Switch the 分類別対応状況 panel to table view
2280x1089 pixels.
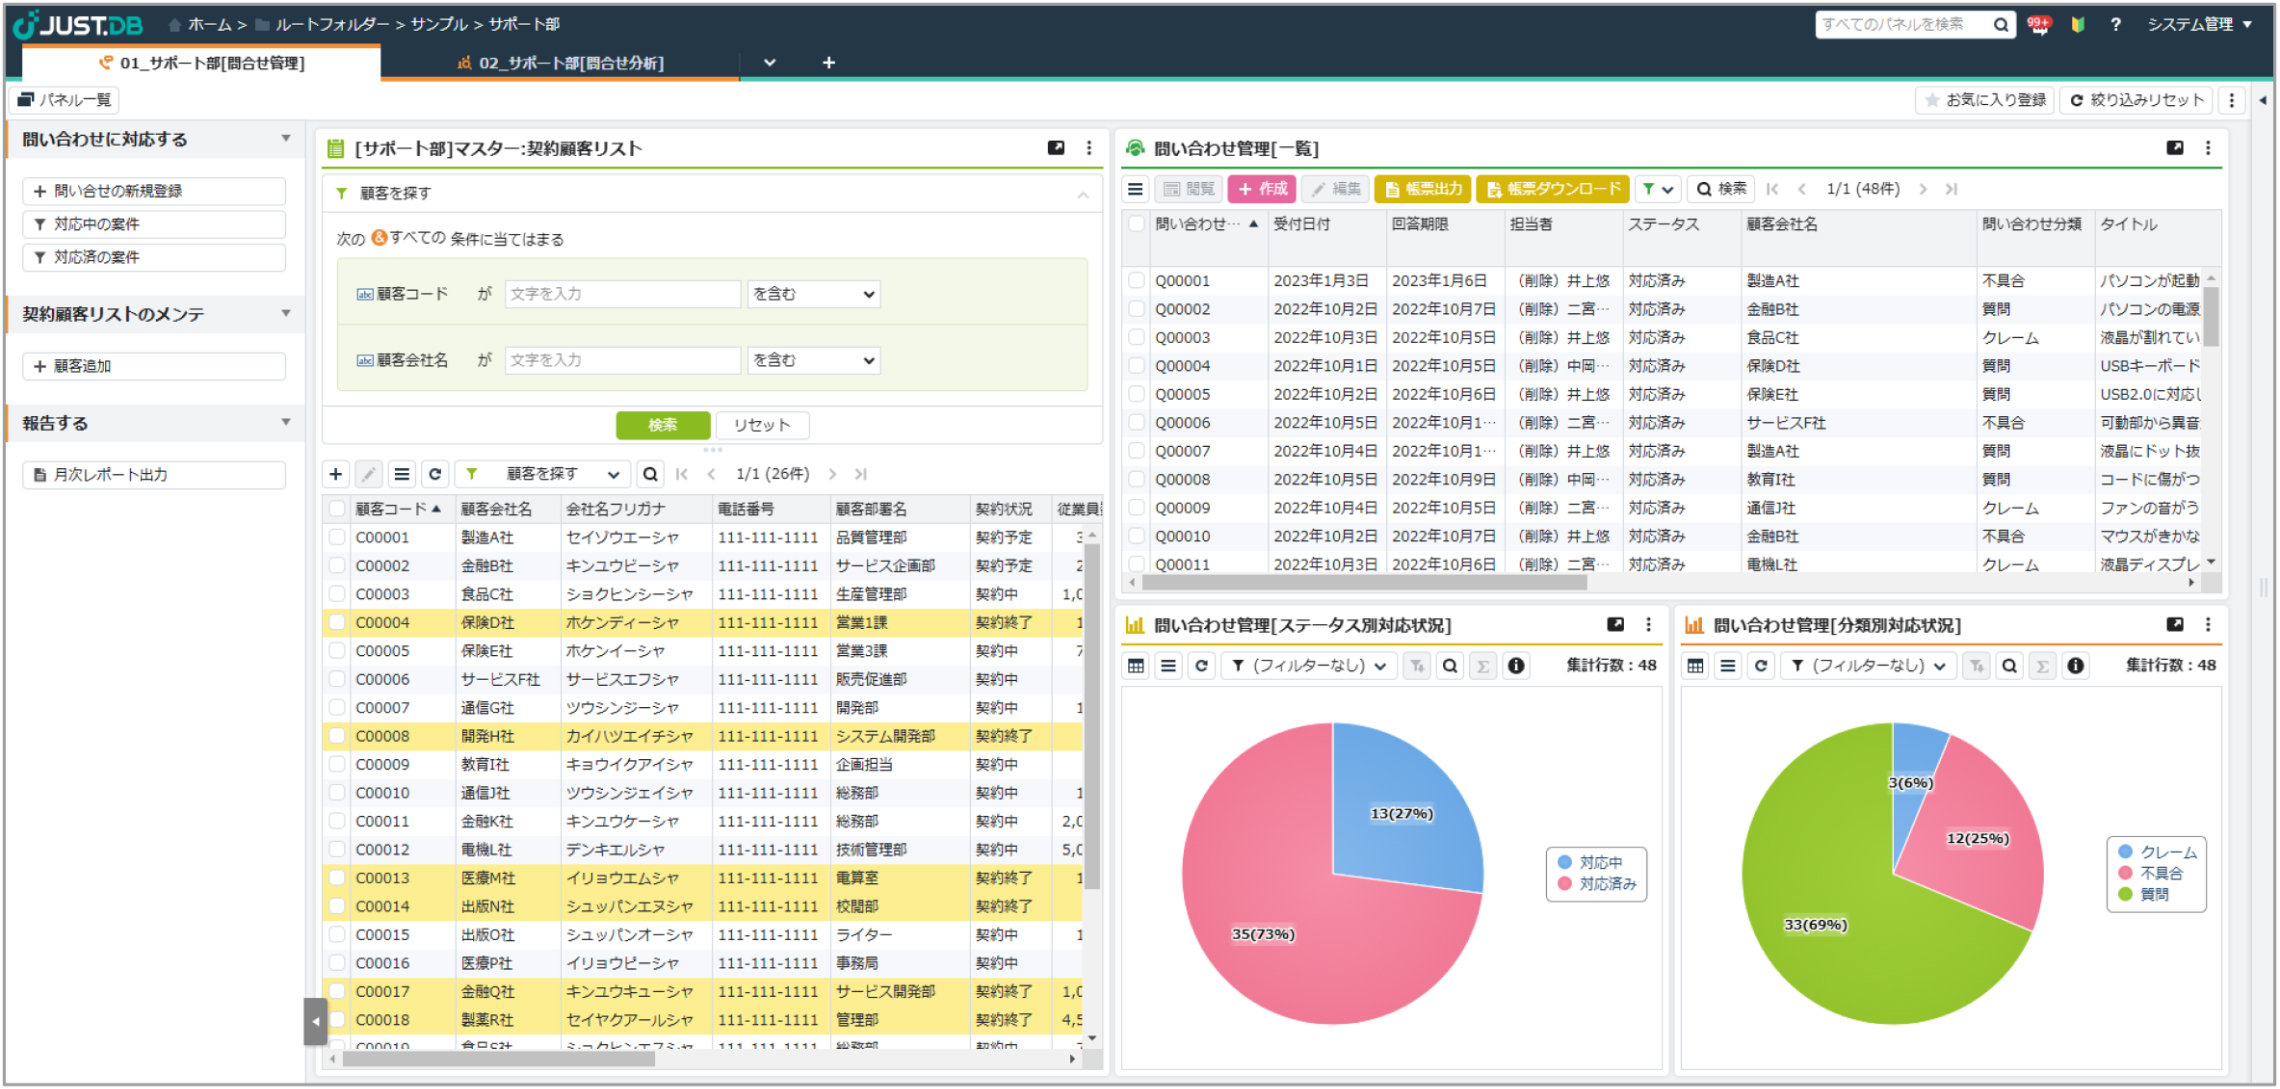click(x=1696, y=666)
